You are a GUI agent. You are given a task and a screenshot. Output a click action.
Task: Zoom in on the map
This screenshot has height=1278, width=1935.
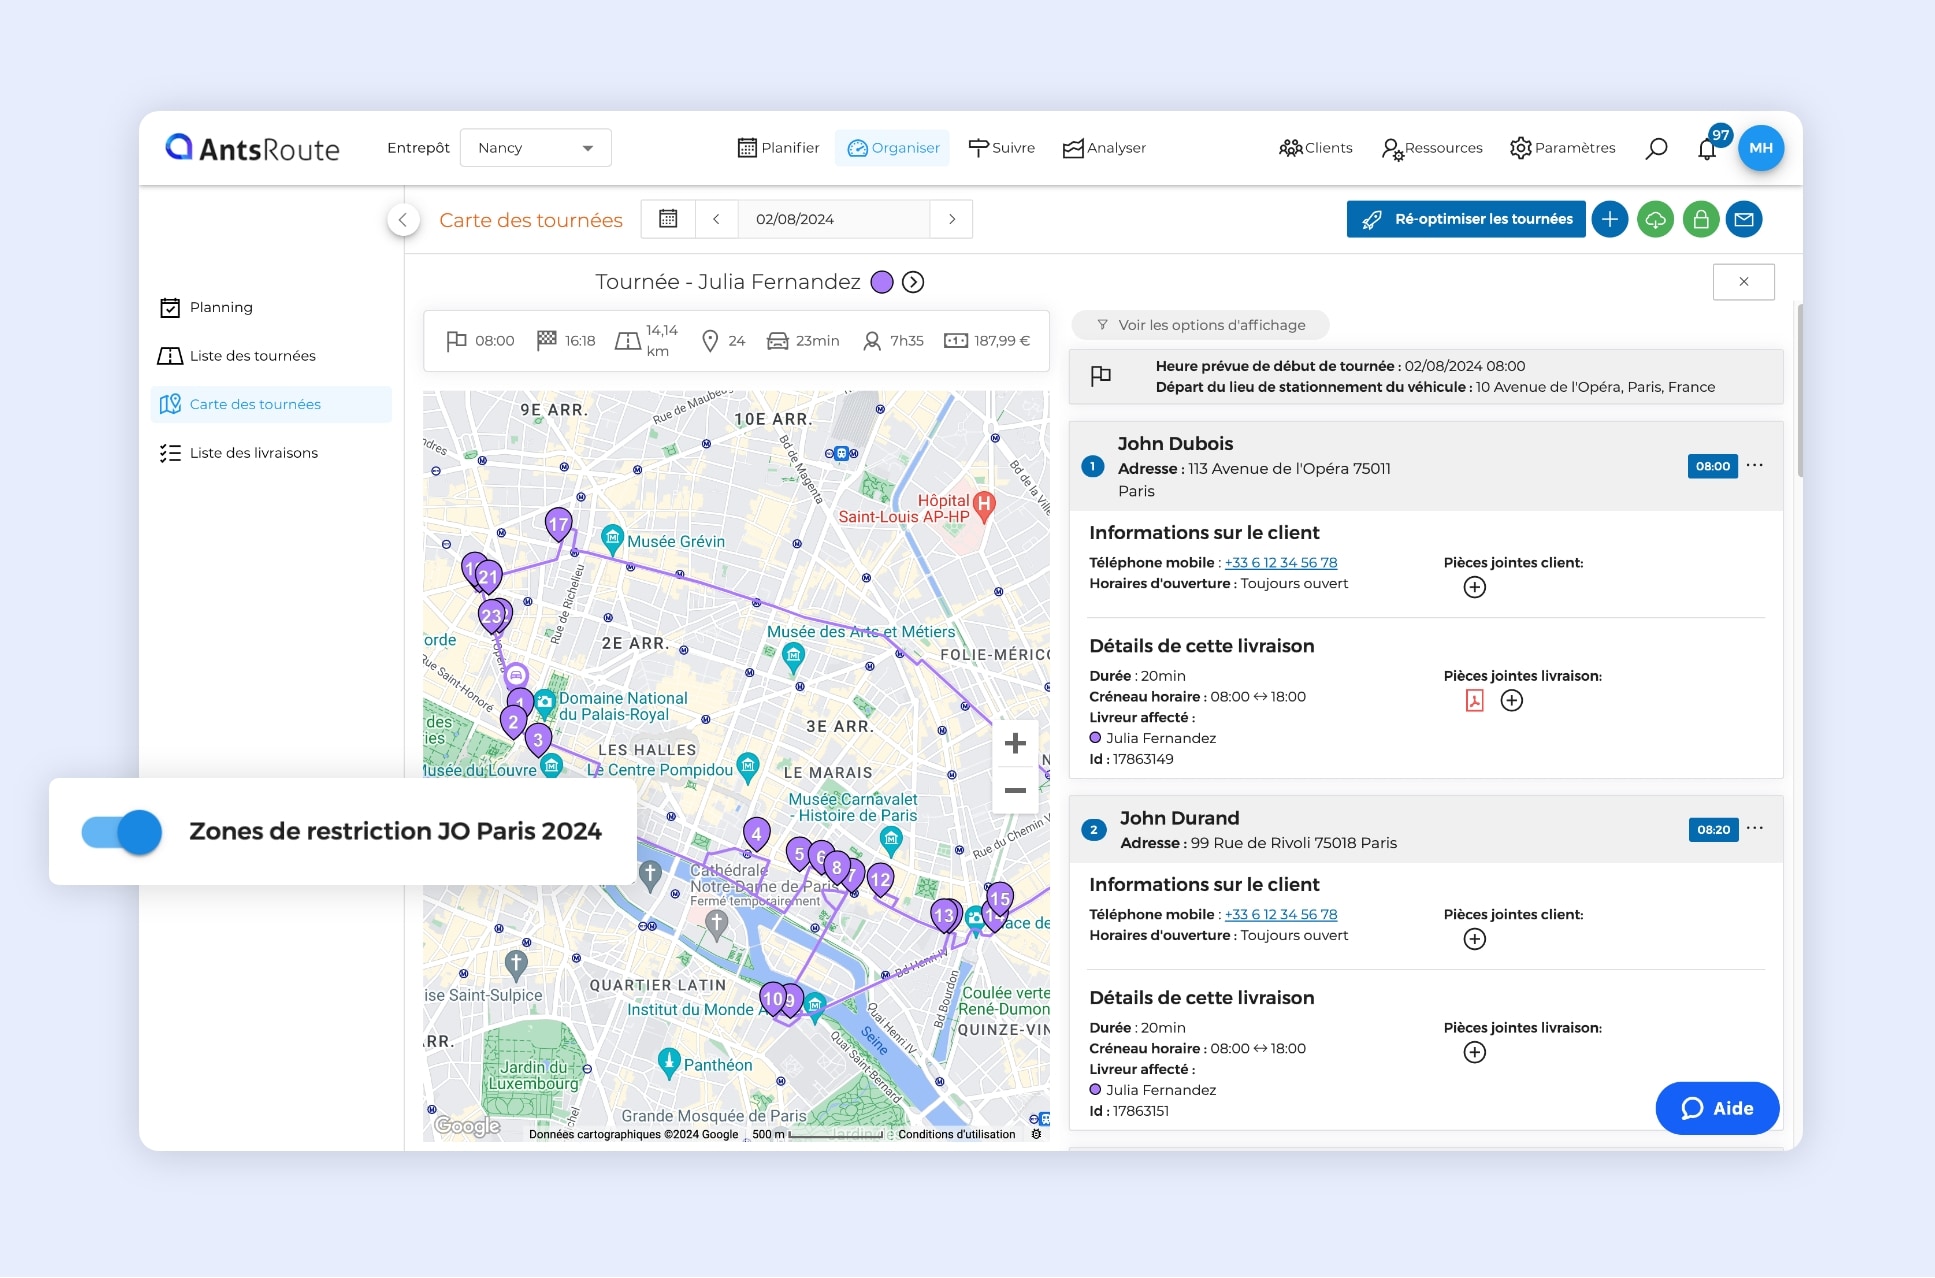coord(1015,743)
